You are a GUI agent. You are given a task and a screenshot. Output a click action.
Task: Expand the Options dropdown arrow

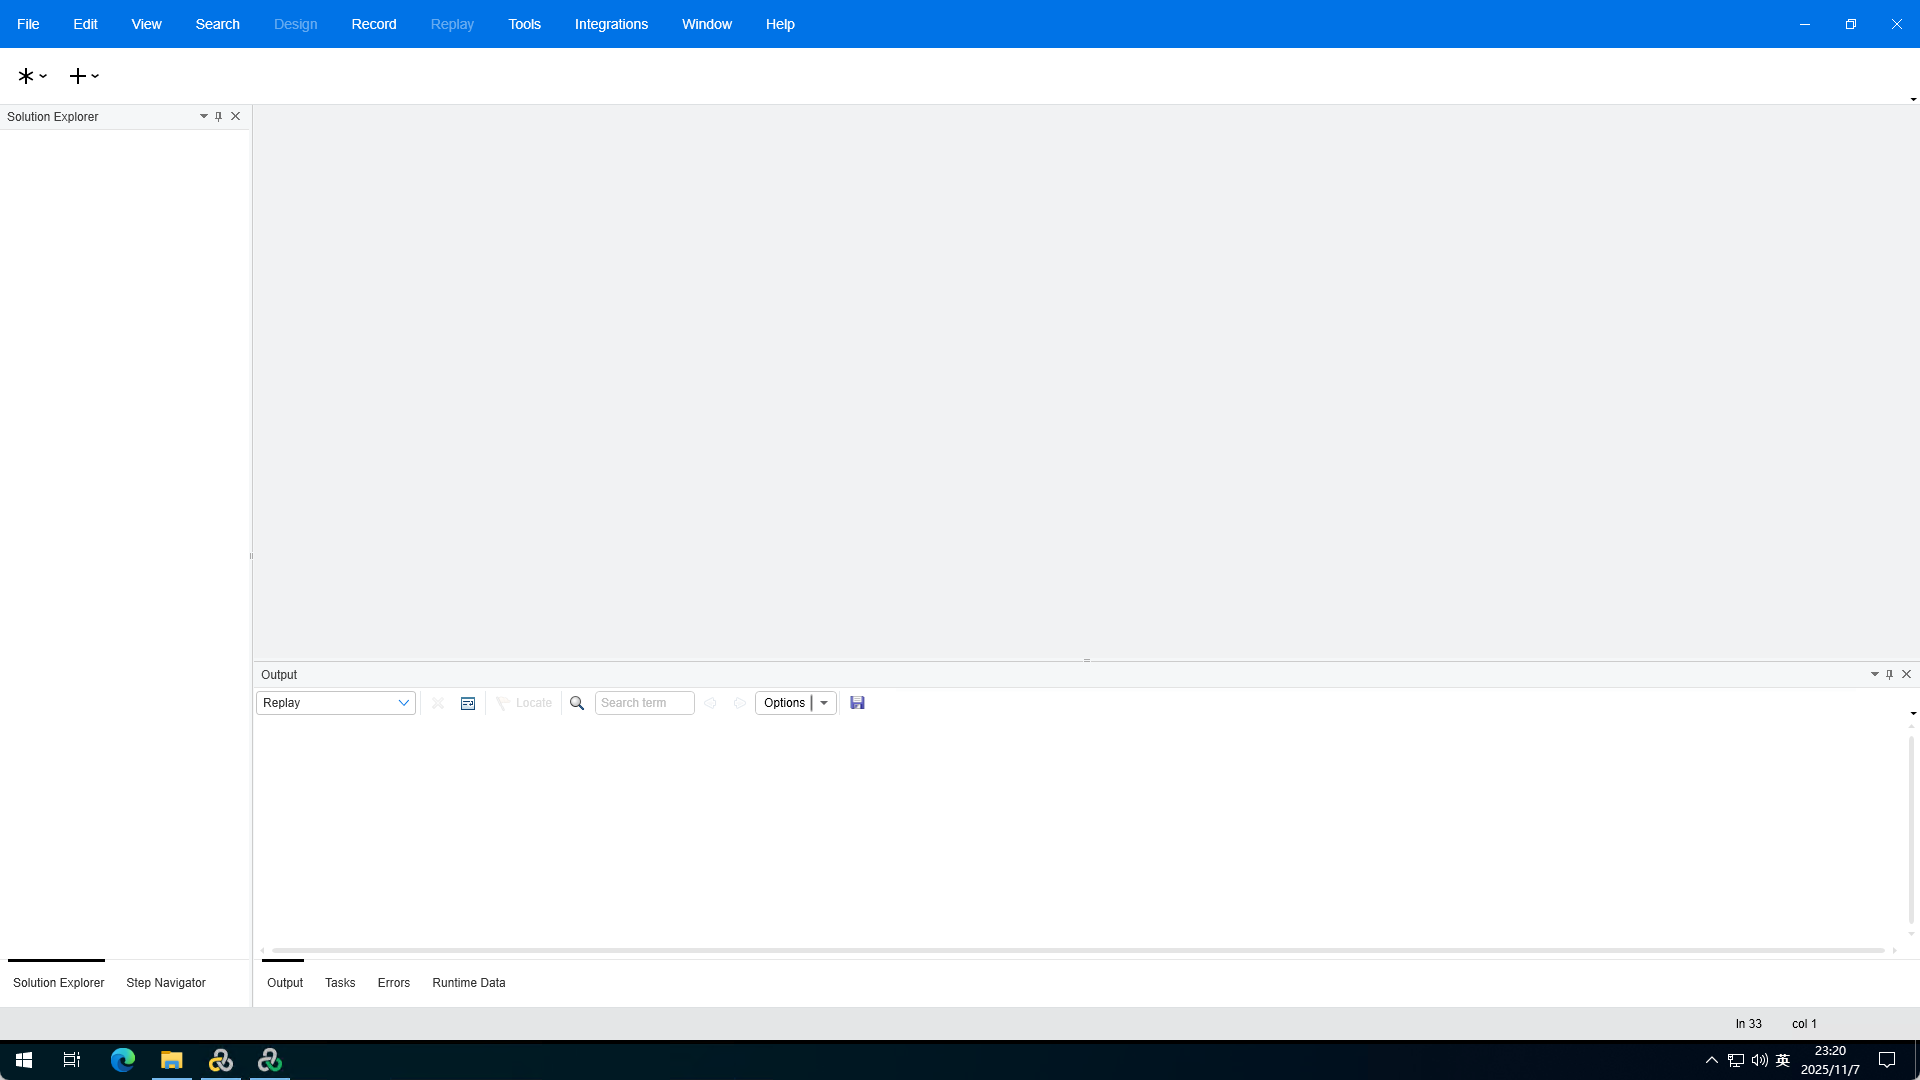(x=824, y=703)
